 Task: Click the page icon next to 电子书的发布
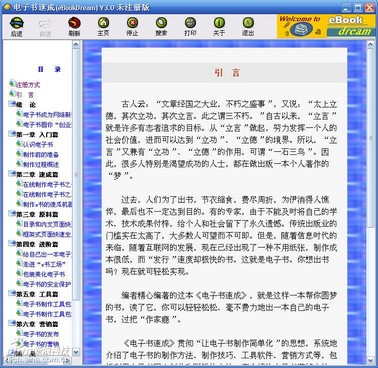point(19,333)
